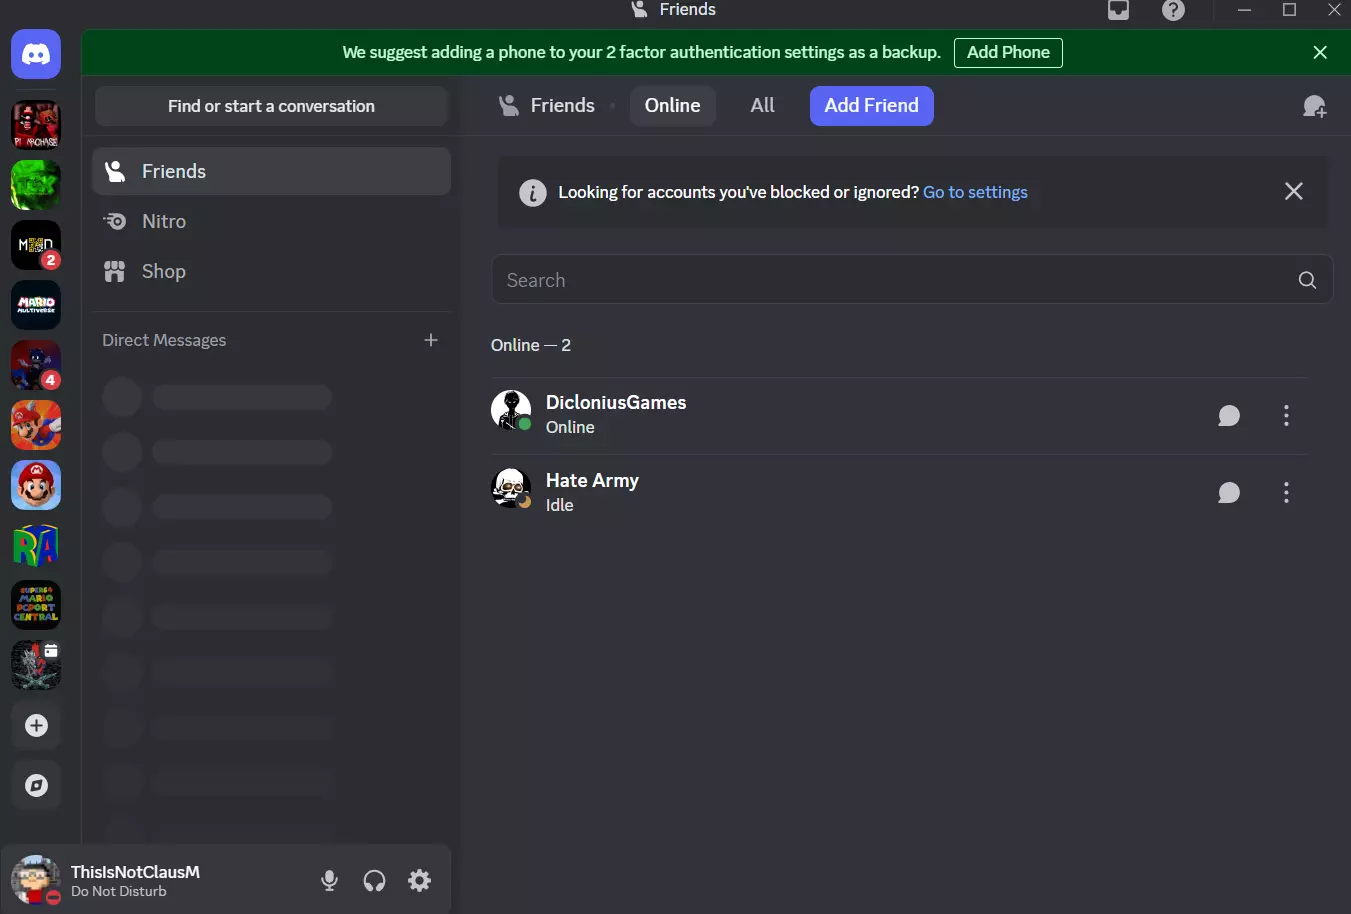The width and height of the screenshot is (1351, 914).
Task: Open the green creature server icon
Action: 36,185
